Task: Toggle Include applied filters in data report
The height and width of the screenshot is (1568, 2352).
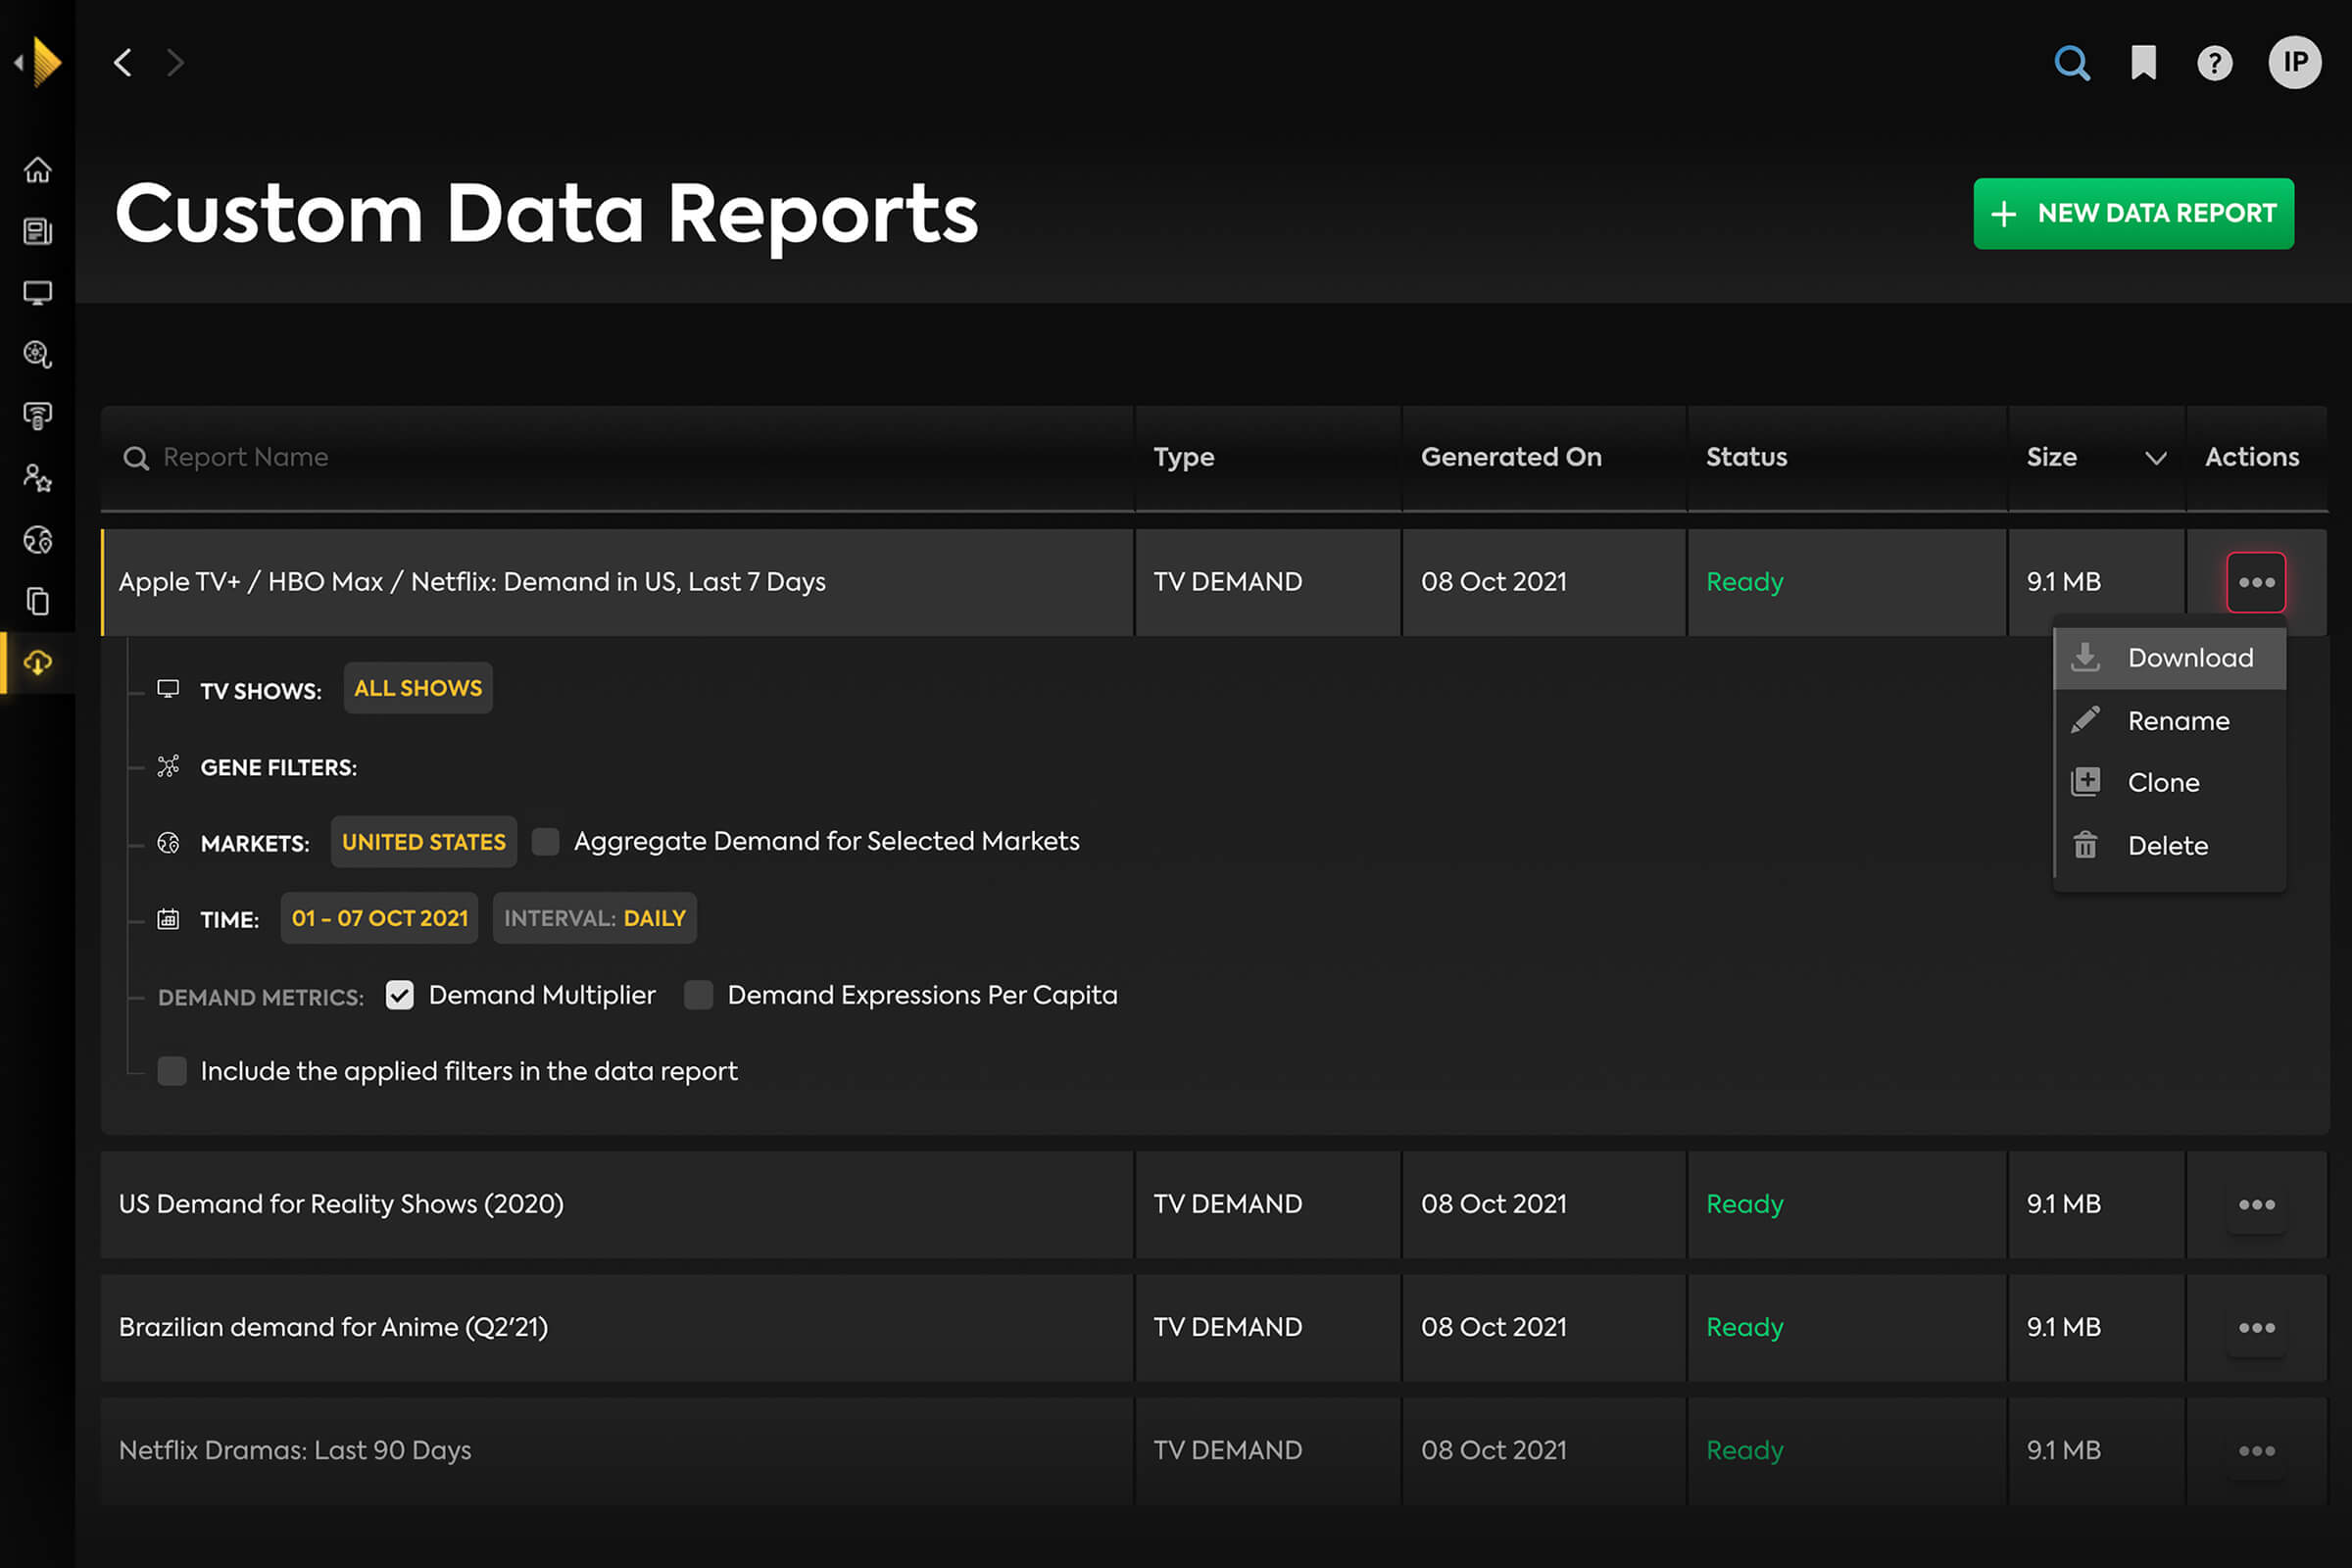Action: (x=171, y=1069)
